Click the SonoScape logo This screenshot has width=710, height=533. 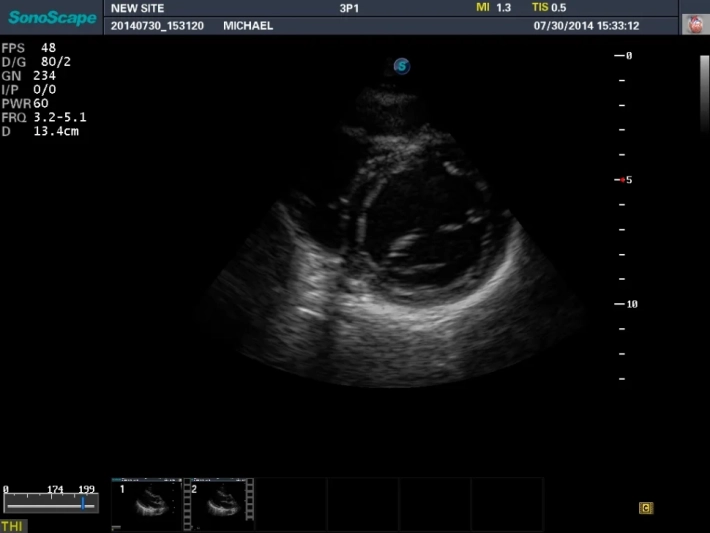pos(53,17)
